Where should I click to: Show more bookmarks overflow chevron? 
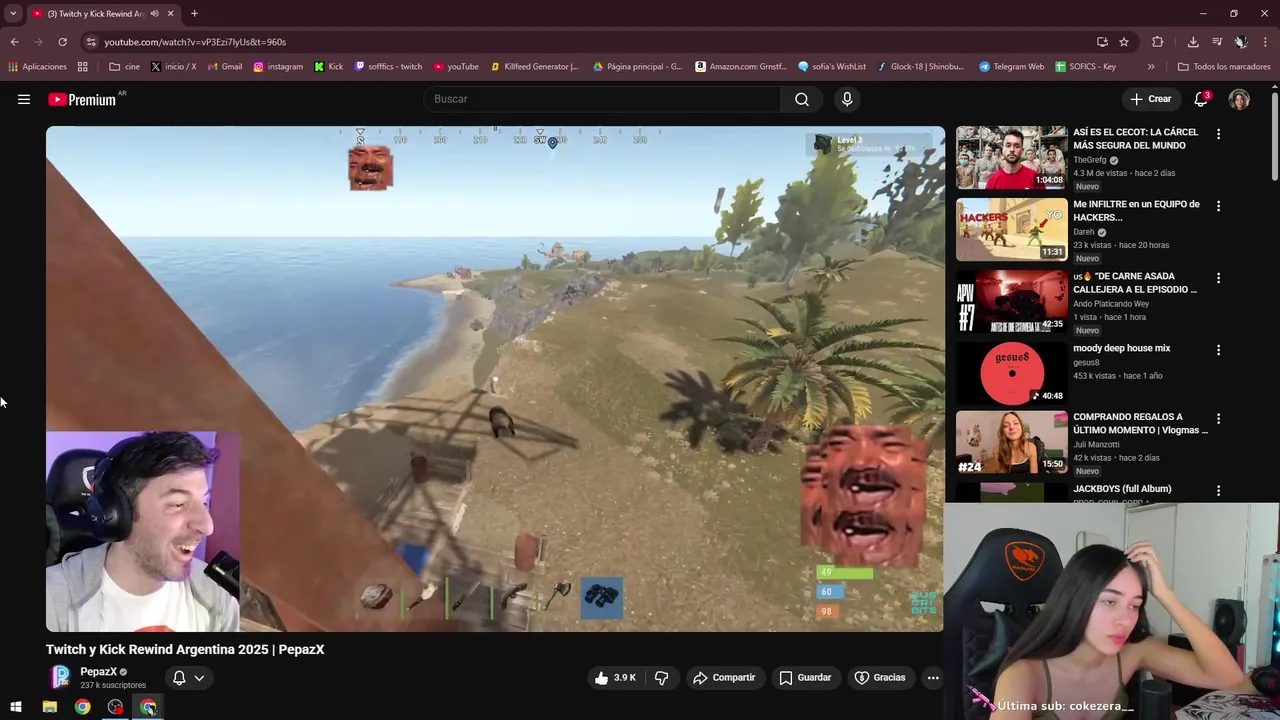pyautogui.click(x=1151, y=67)
